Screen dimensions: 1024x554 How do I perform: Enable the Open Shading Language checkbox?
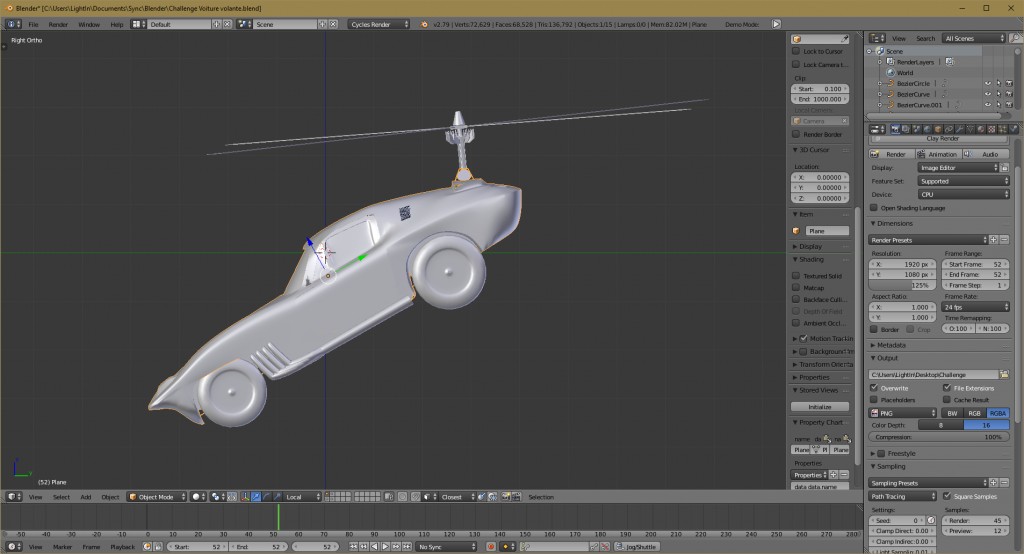click(x=874, y=208)
